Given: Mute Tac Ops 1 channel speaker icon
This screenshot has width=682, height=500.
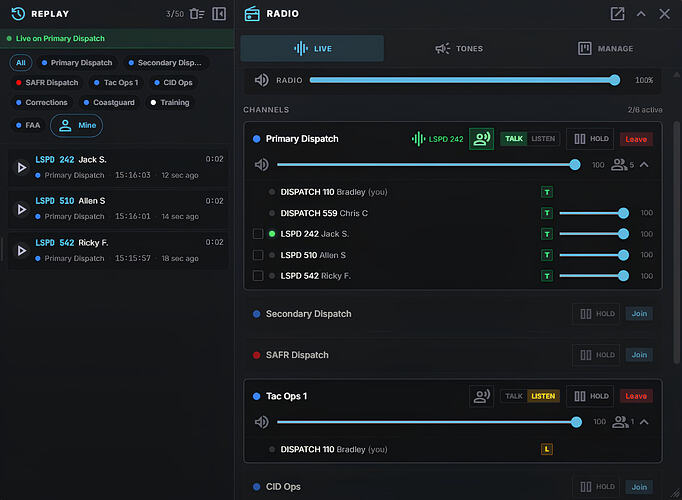Looking at the screenshot, I should [261, 422].
